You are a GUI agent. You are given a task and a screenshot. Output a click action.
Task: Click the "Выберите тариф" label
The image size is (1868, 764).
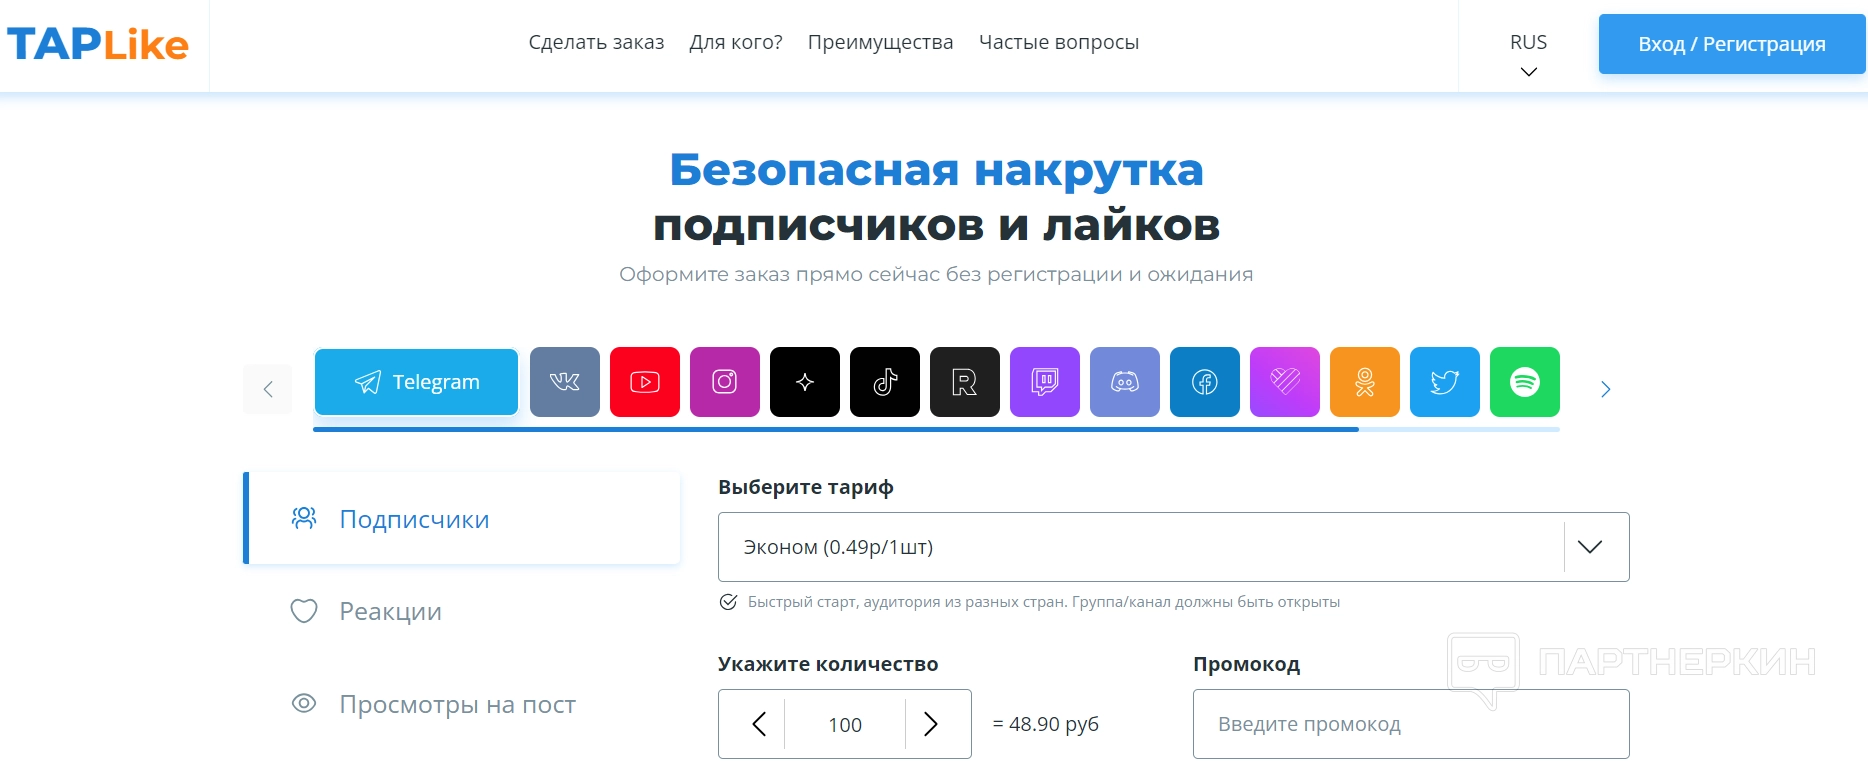click(806, 487)
